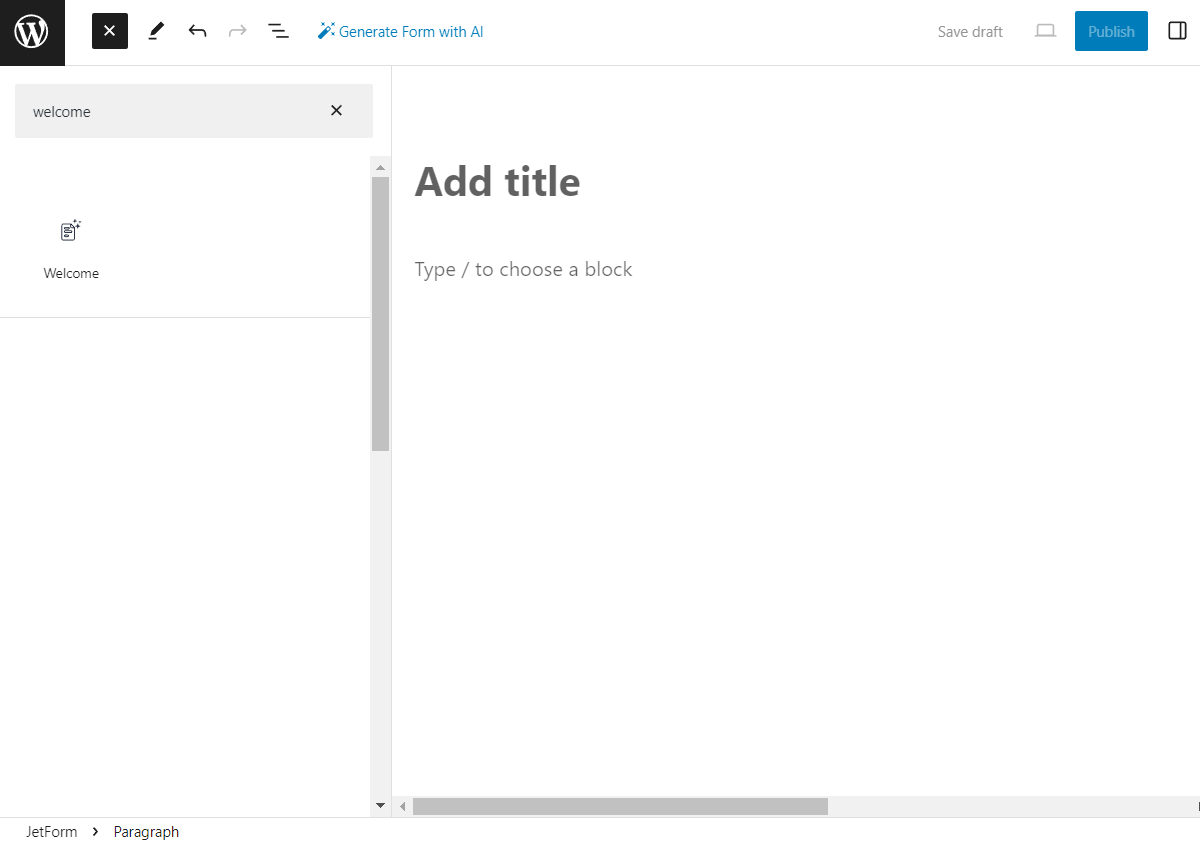The width and height of the screenshot is (1200, 842).
Task: Click the horizontal scrollbar thumb in editor
Action: 620,806
